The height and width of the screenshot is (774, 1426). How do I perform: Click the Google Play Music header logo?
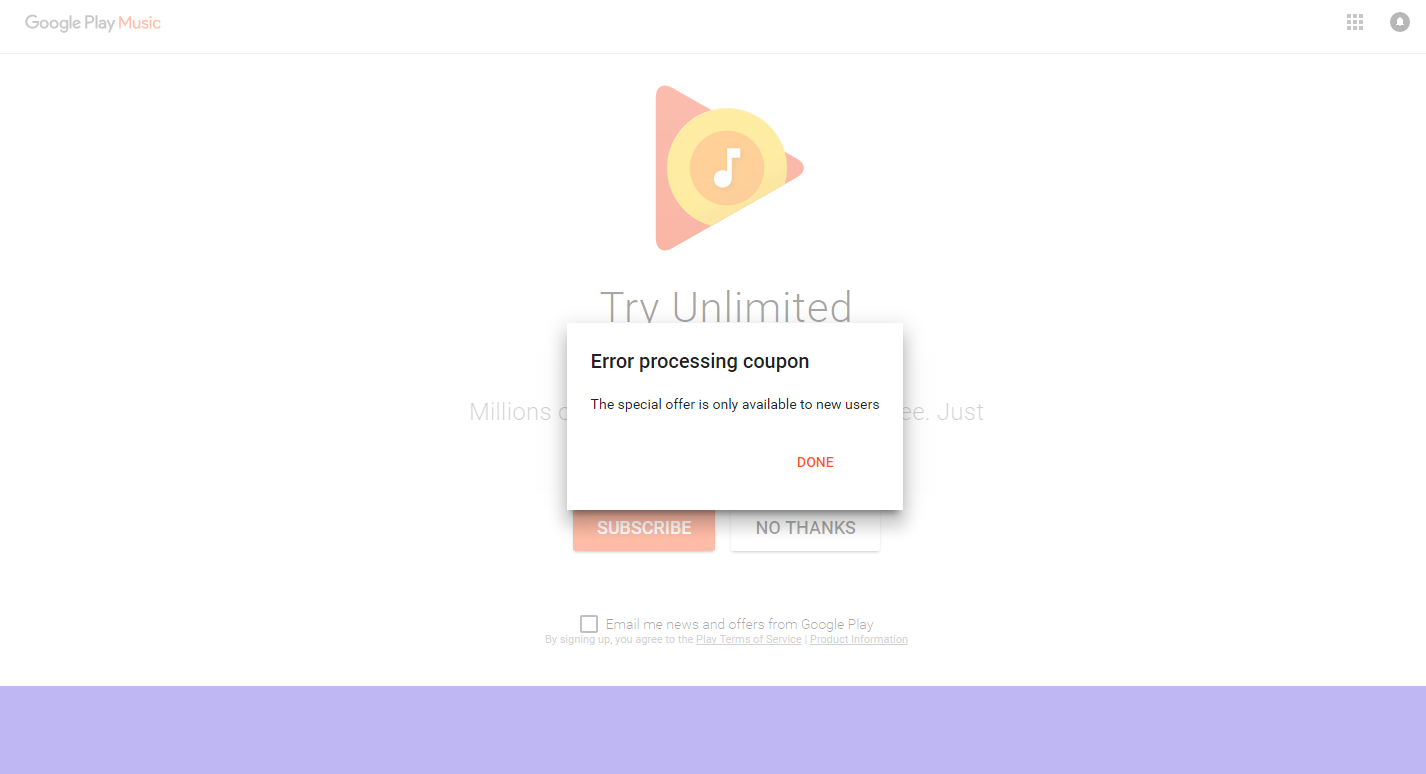[x=93, y=23]
